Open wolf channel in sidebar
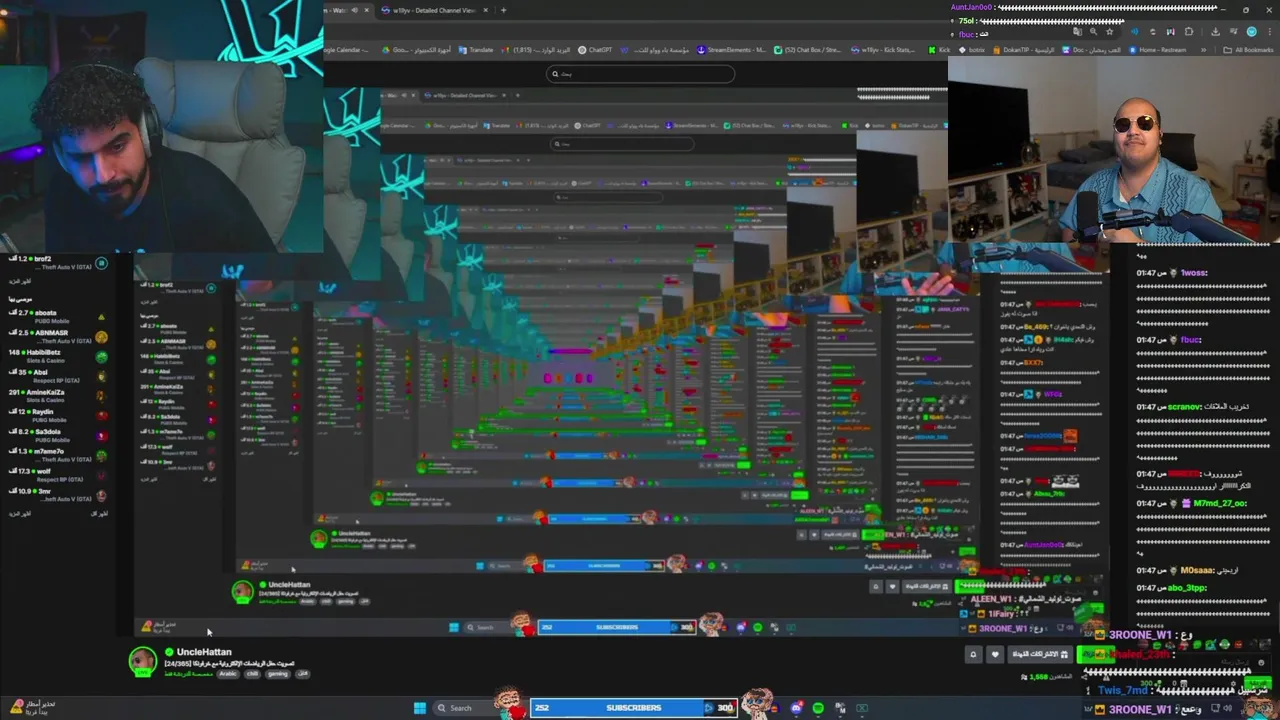 pyautogui.click(x=58, y=475)
